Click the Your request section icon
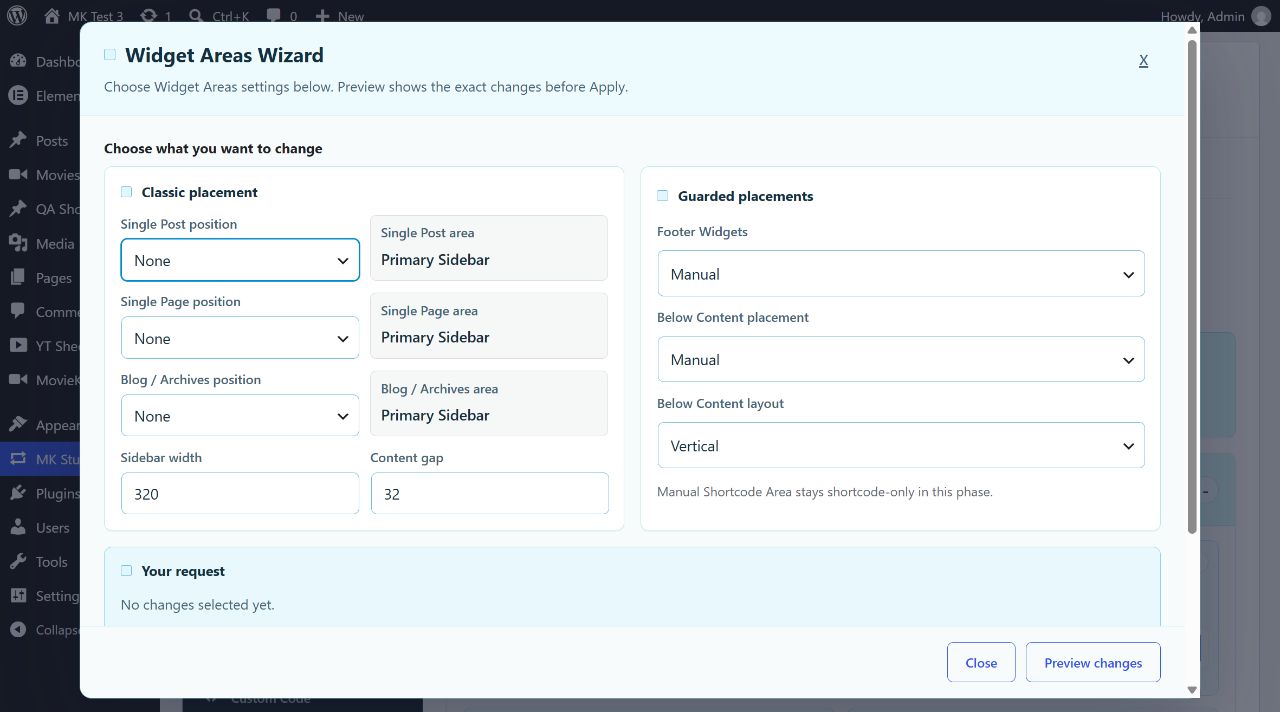The width and height of the screenshot is (1280, 712). [x=127, y=571]
